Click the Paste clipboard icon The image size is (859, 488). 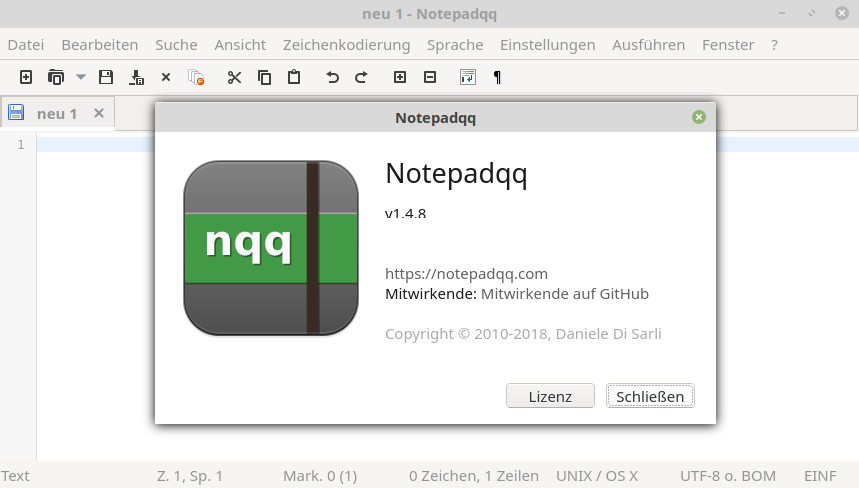point(294,77)
